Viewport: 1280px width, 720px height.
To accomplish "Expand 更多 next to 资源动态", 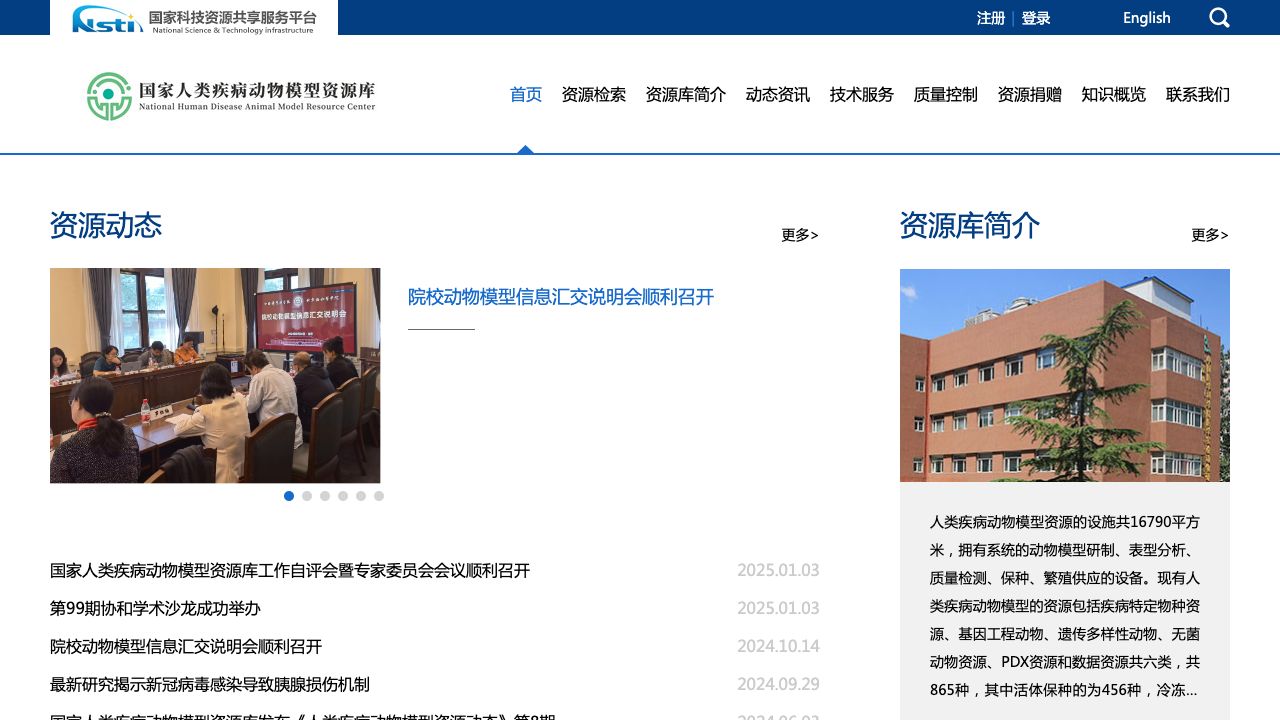I will click(799, 235).
